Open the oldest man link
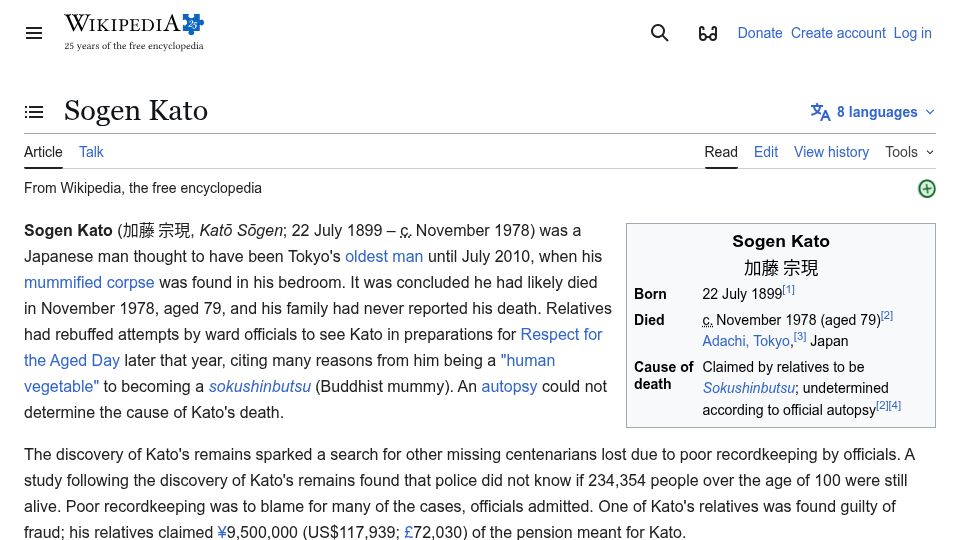 point(384,257)
